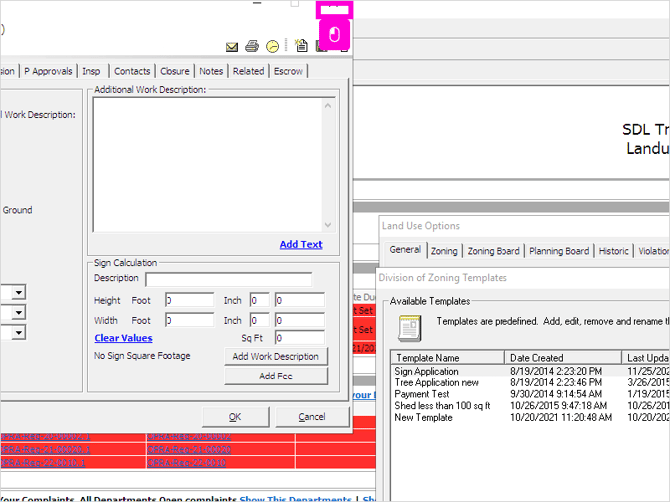Open the topmost of three left-side dropdown arrows
The image size is (670, 502).
click(19, 293)
